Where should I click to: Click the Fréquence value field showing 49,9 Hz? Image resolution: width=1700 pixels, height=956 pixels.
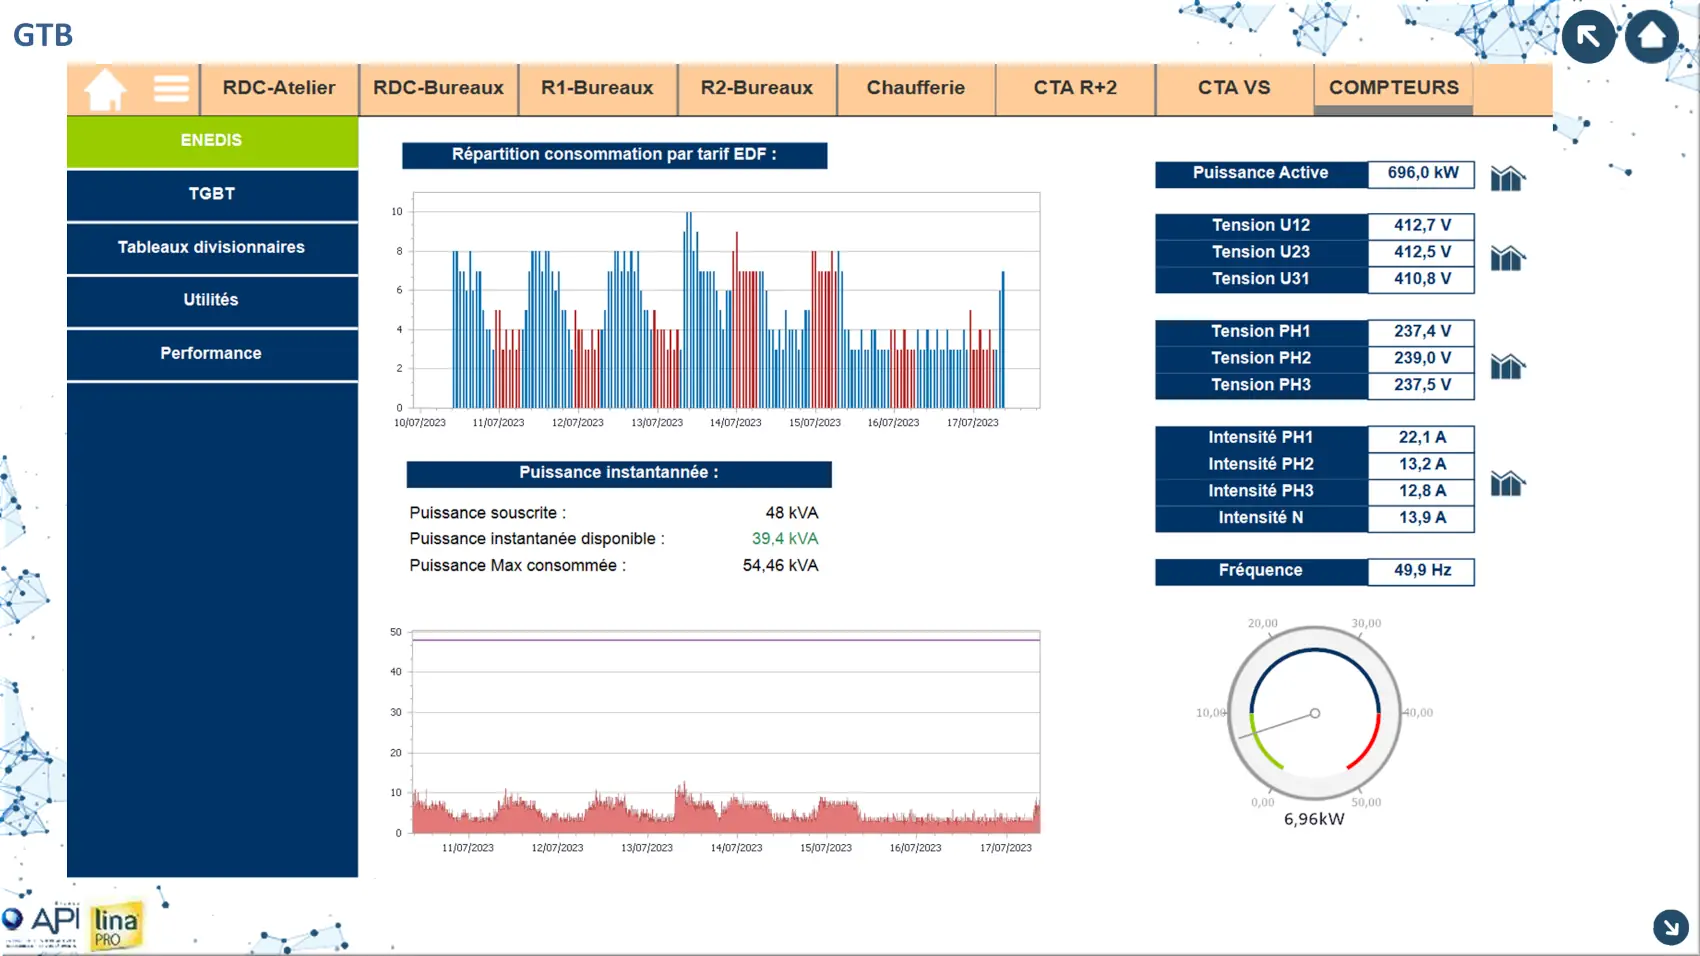1421,571
